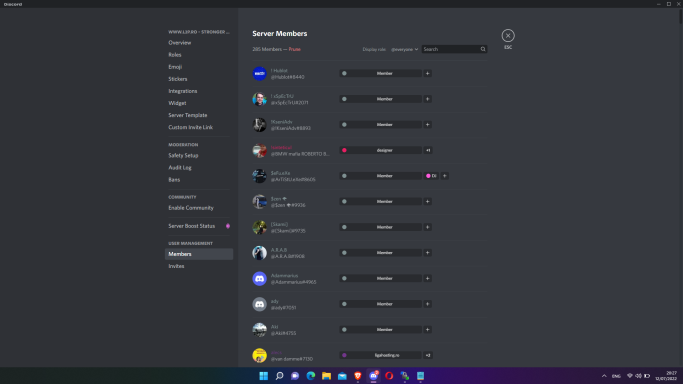This screenshot has width=683, height=384.
Task: Click the username @ady#7051
Action: (x=284, y=308)
